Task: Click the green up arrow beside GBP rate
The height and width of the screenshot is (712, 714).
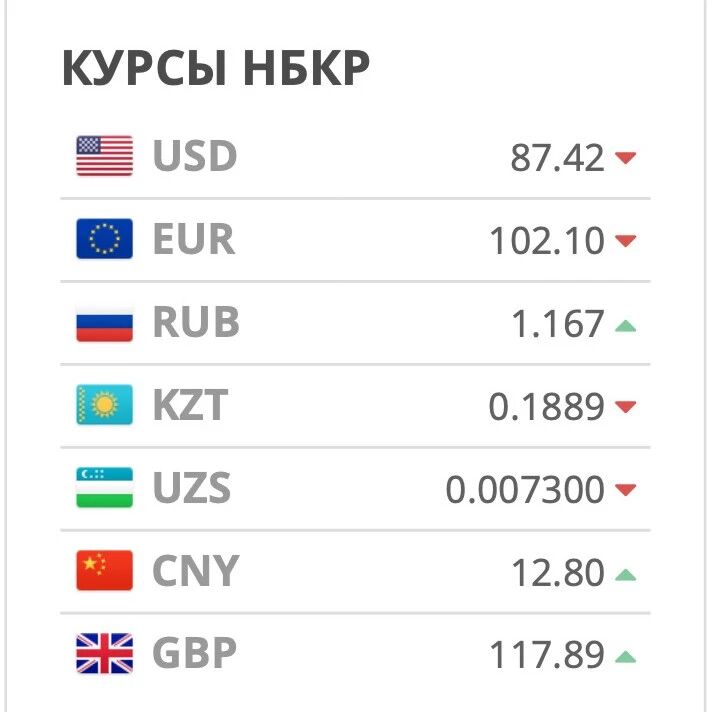Action: pyautogui.click(x=625, y=656)
